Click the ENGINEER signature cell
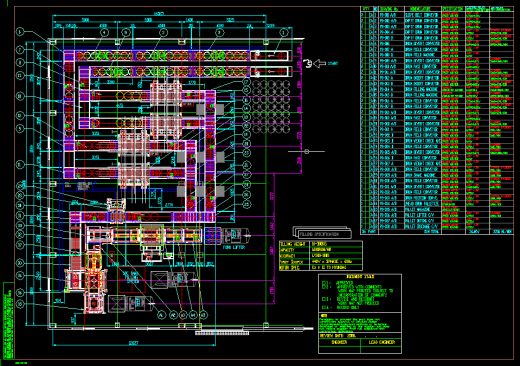 coord(339,342)
